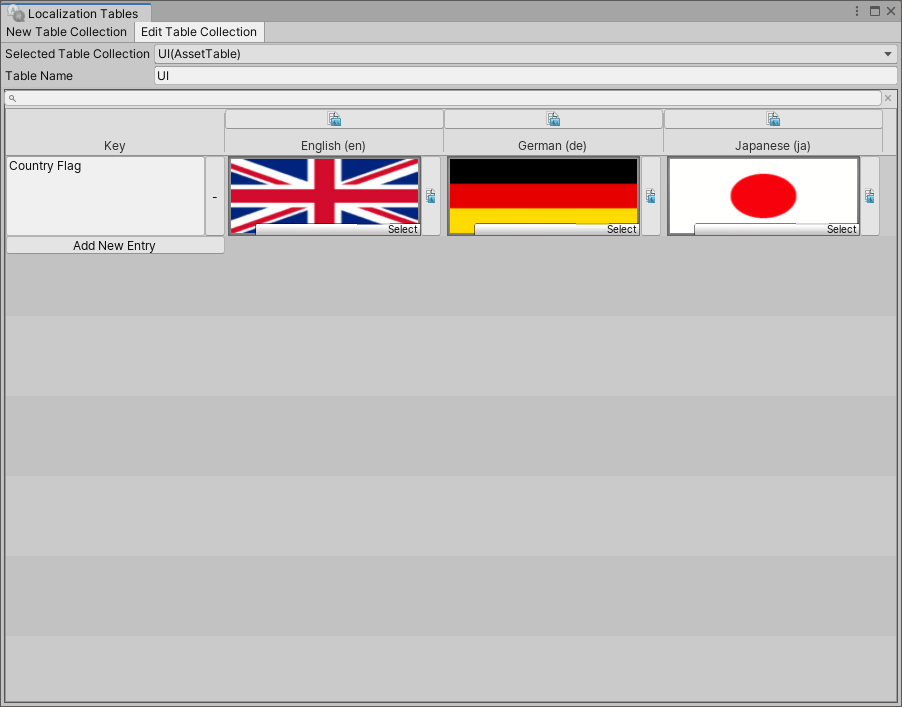Screen dimensions: 902x707
Task: Remove the Country Flag entry with the minus button
Action: tap(215, 197)
